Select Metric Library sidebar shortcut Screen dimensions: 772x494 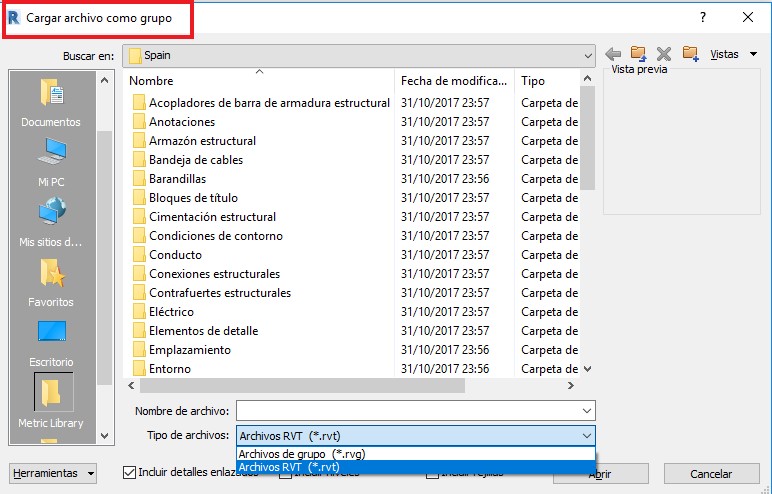51,401
